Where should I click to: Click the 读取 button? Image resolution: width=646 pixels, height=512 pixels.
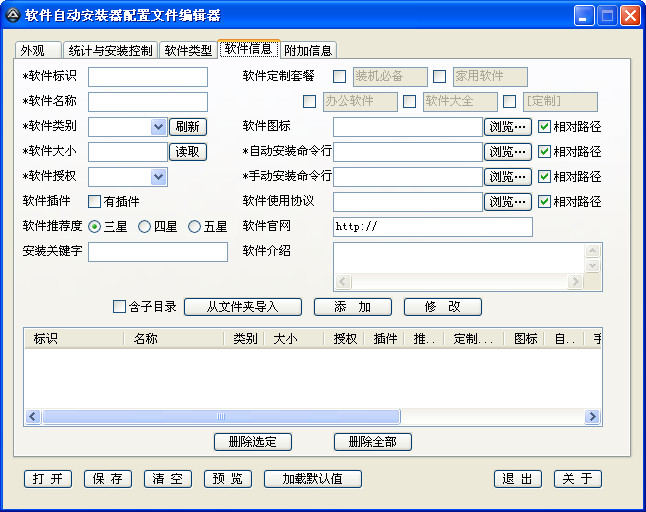(x=188, y=152)
